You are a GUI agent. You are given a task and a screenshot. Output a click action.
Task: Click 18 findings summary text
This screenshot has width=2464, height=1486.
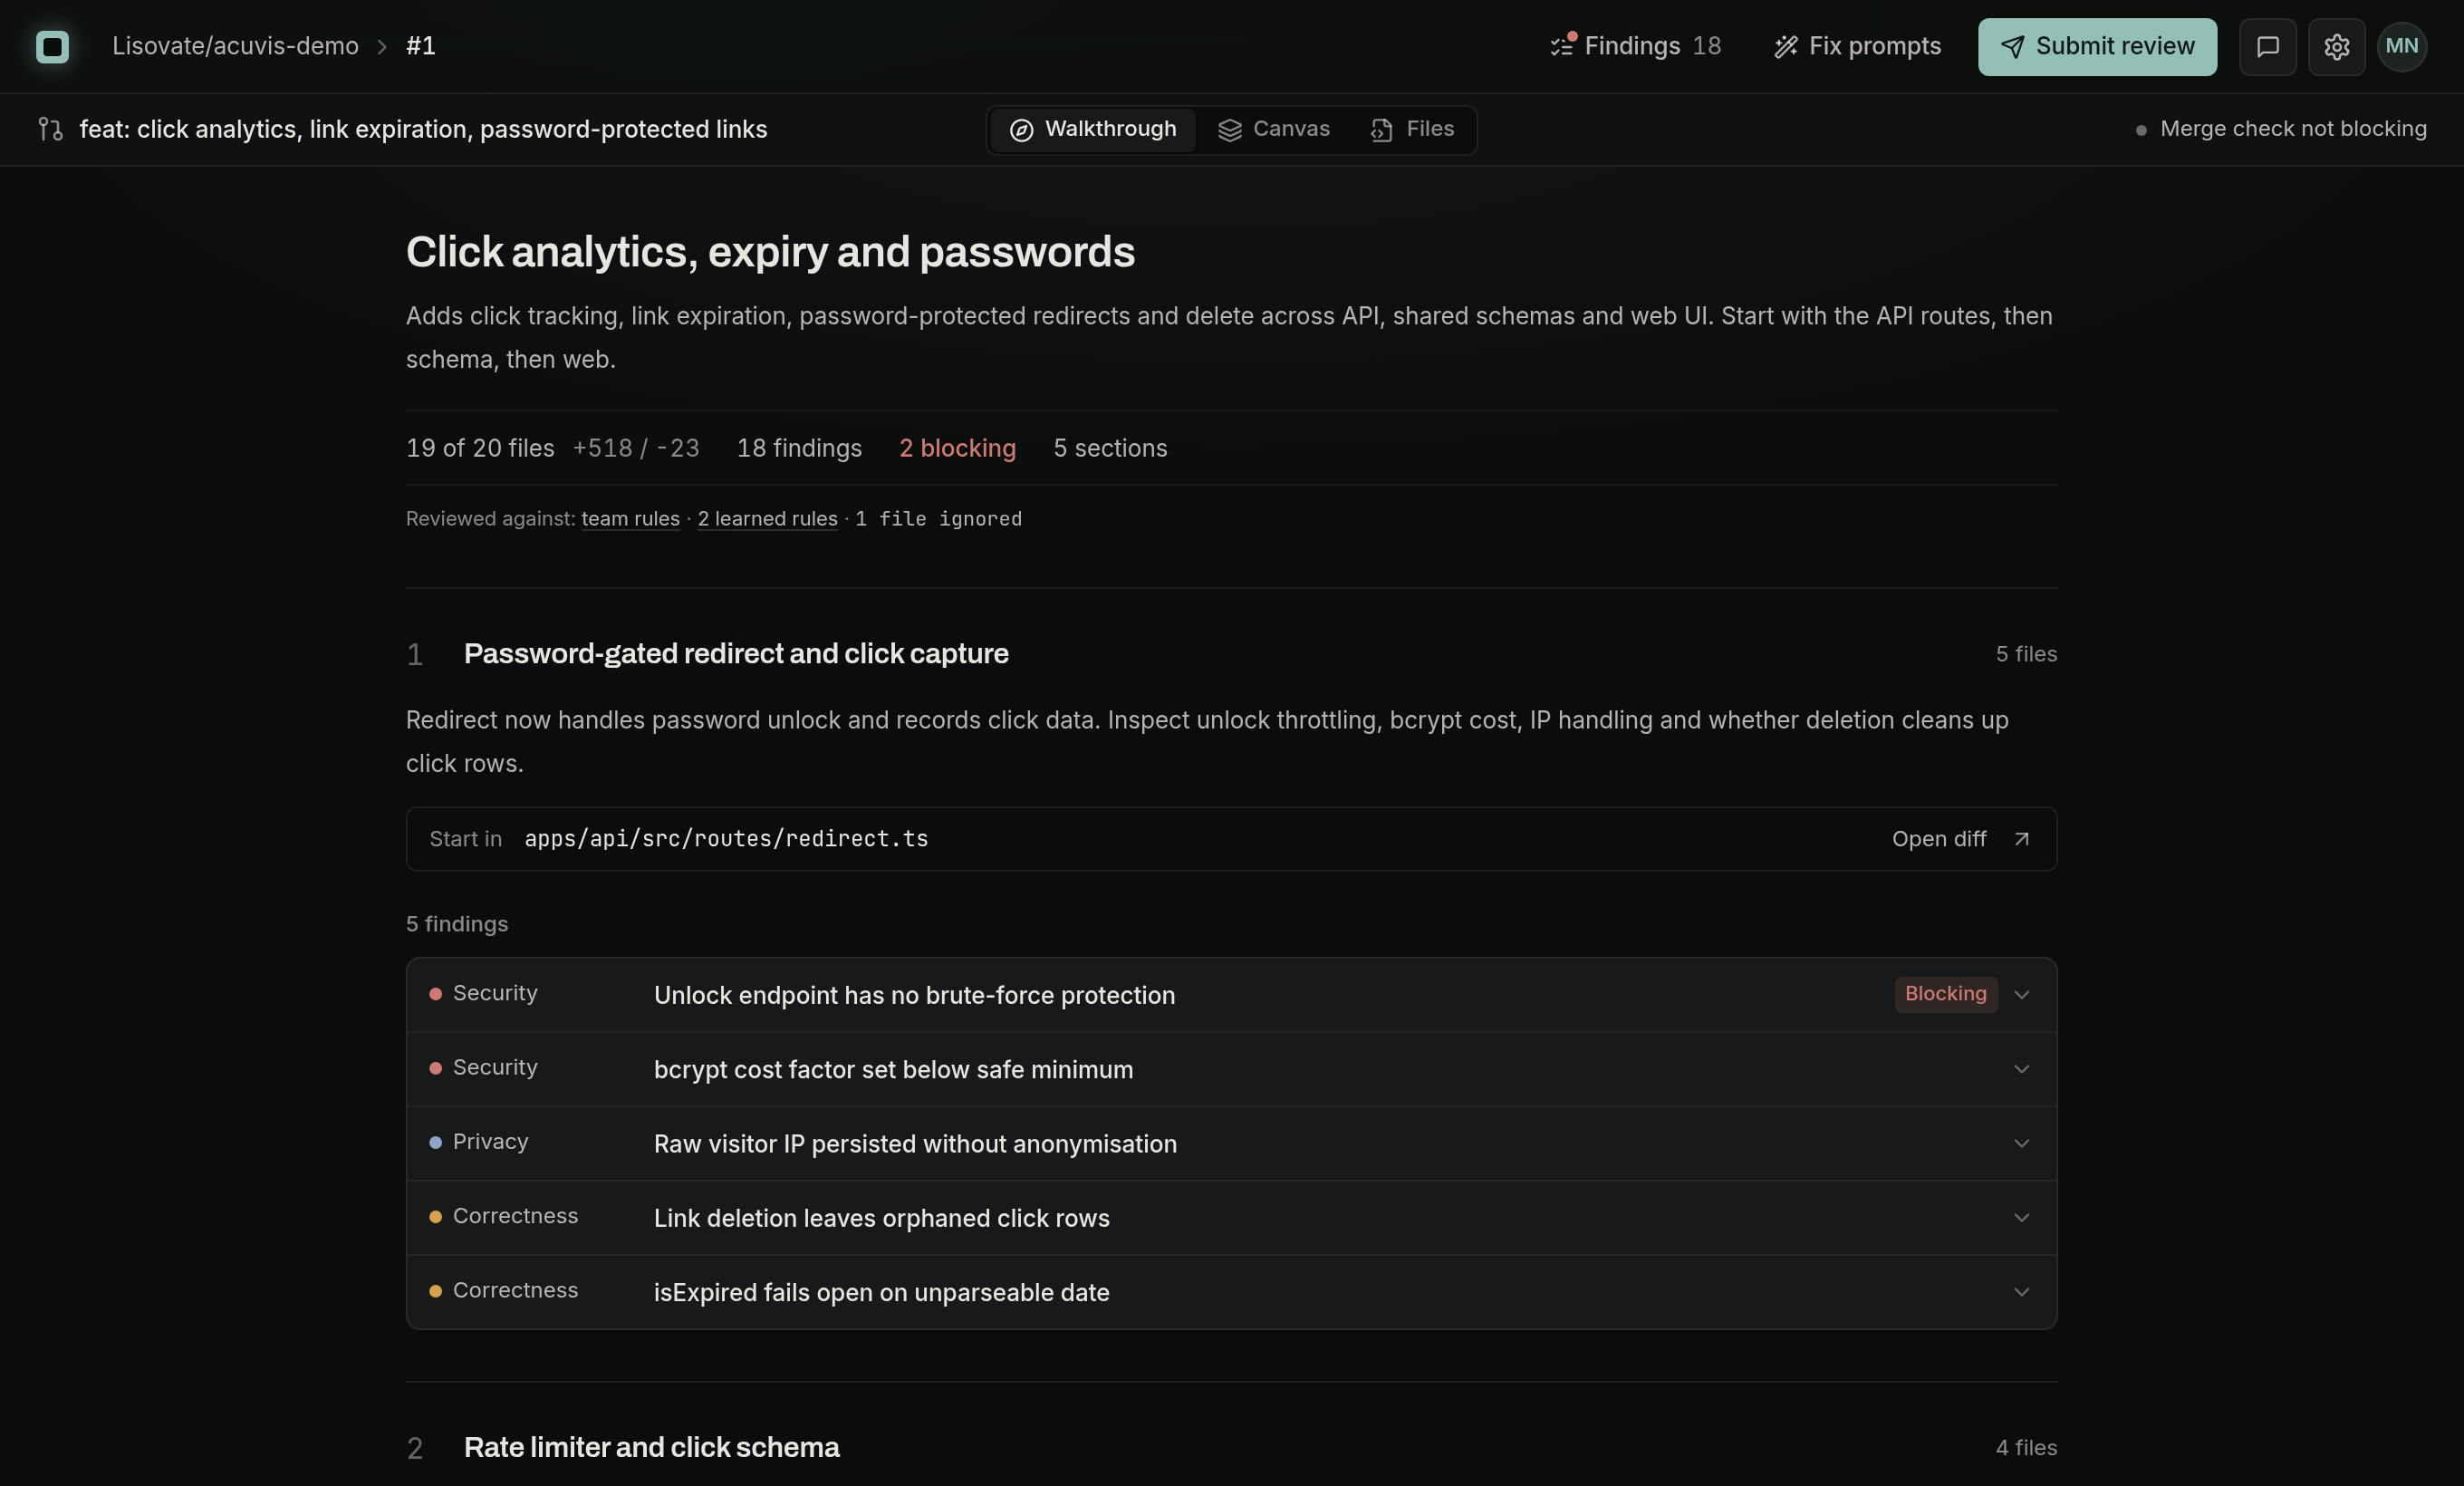click(x=799, y=448)
